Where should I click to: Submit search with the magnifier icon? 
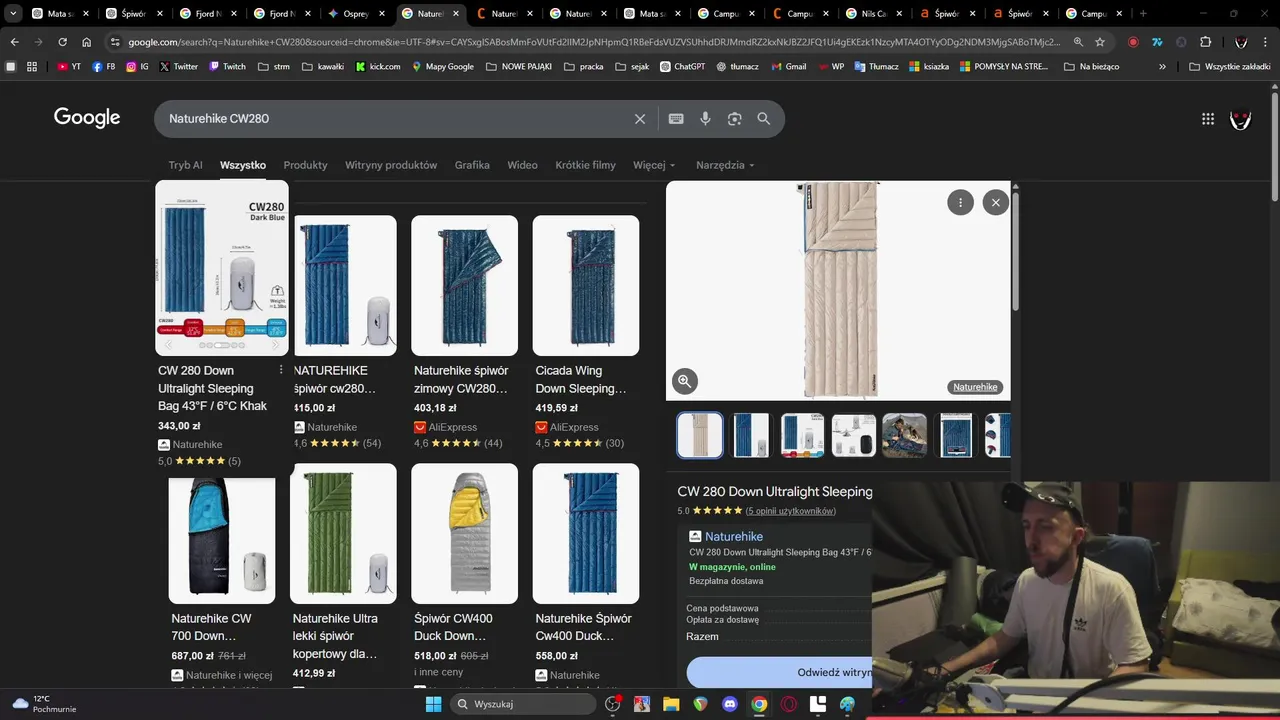764,119
